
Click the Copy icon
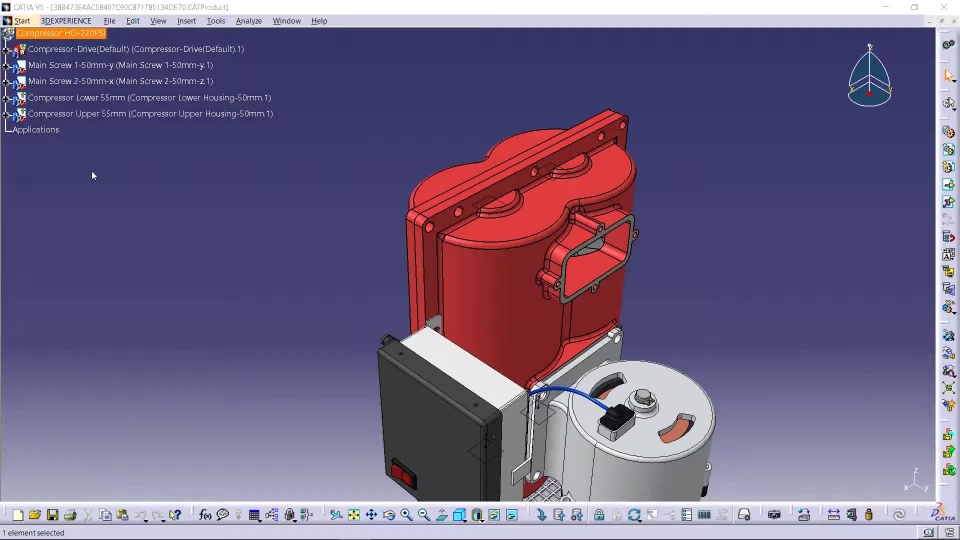(x=105, y=515)
